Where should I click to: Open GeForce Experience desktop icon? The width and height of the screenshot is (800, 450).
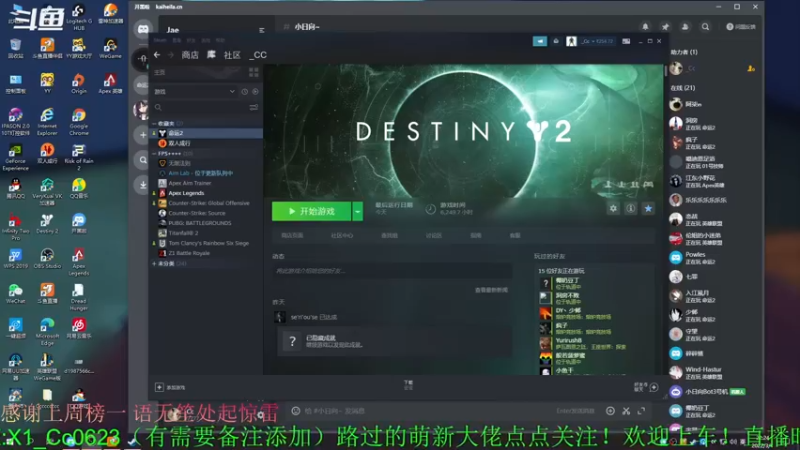tap(15, 158)
